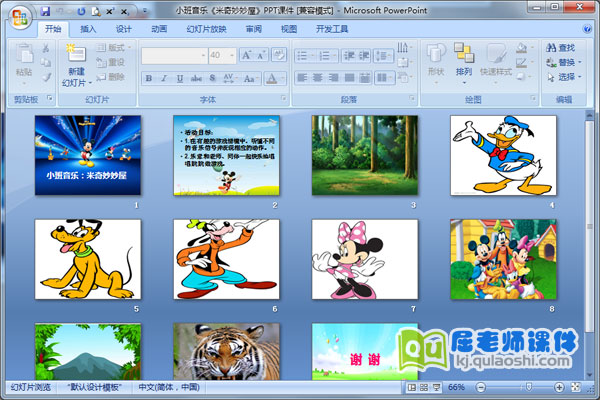The image size is (600, 400).
Task: Open line spacing dropdown
Action: point(383,56)
